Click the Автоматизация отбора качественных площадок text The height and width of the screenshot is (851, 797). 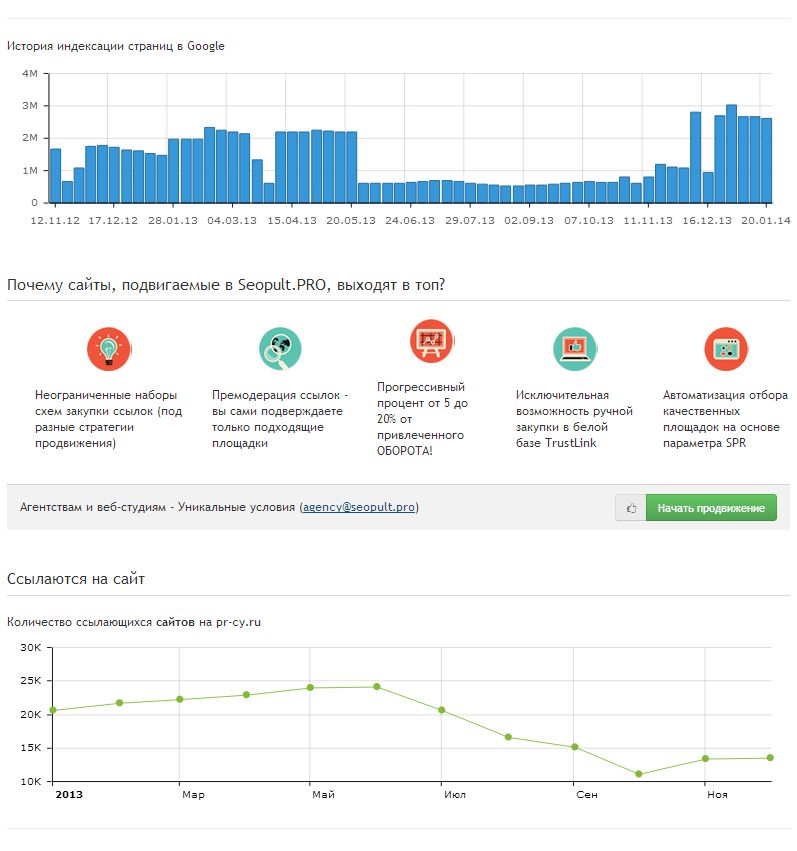point(725,419)
